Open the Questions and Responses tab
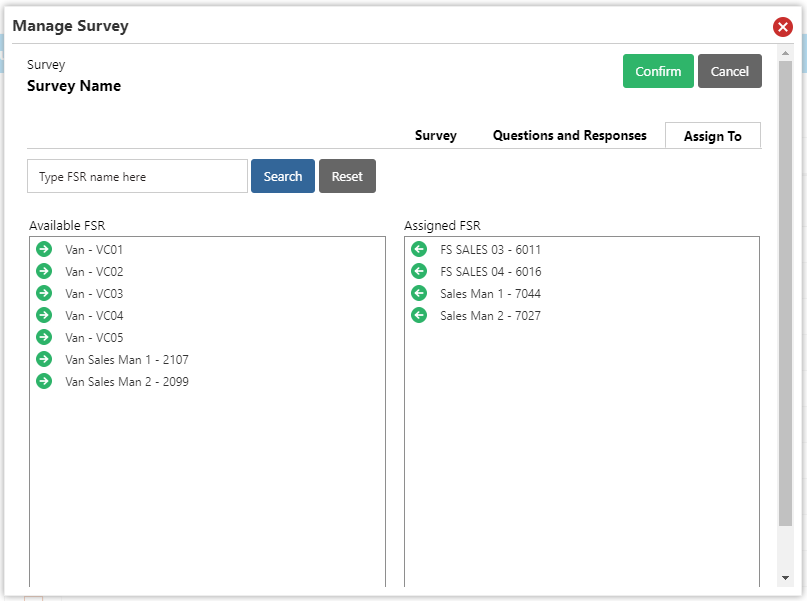Viewport: 807px width, 601px height. 569,135
